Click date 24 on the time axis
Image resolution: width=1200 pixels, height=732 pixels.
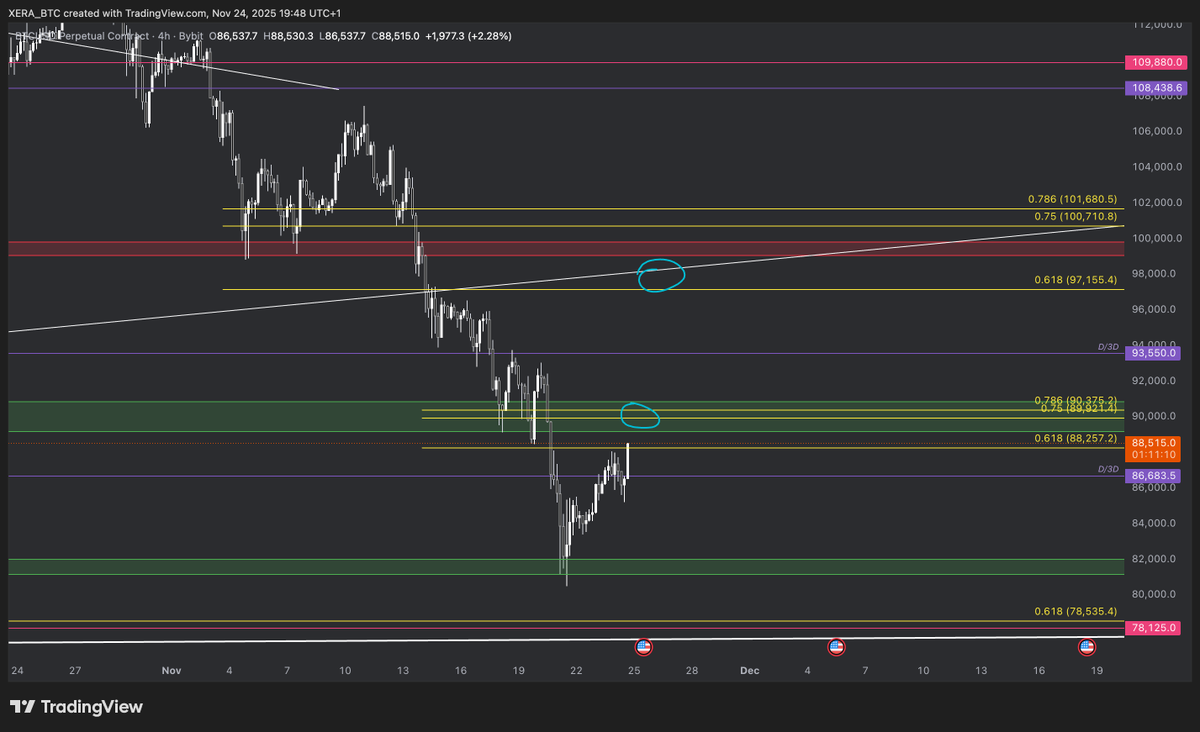(x=16, y=670)
